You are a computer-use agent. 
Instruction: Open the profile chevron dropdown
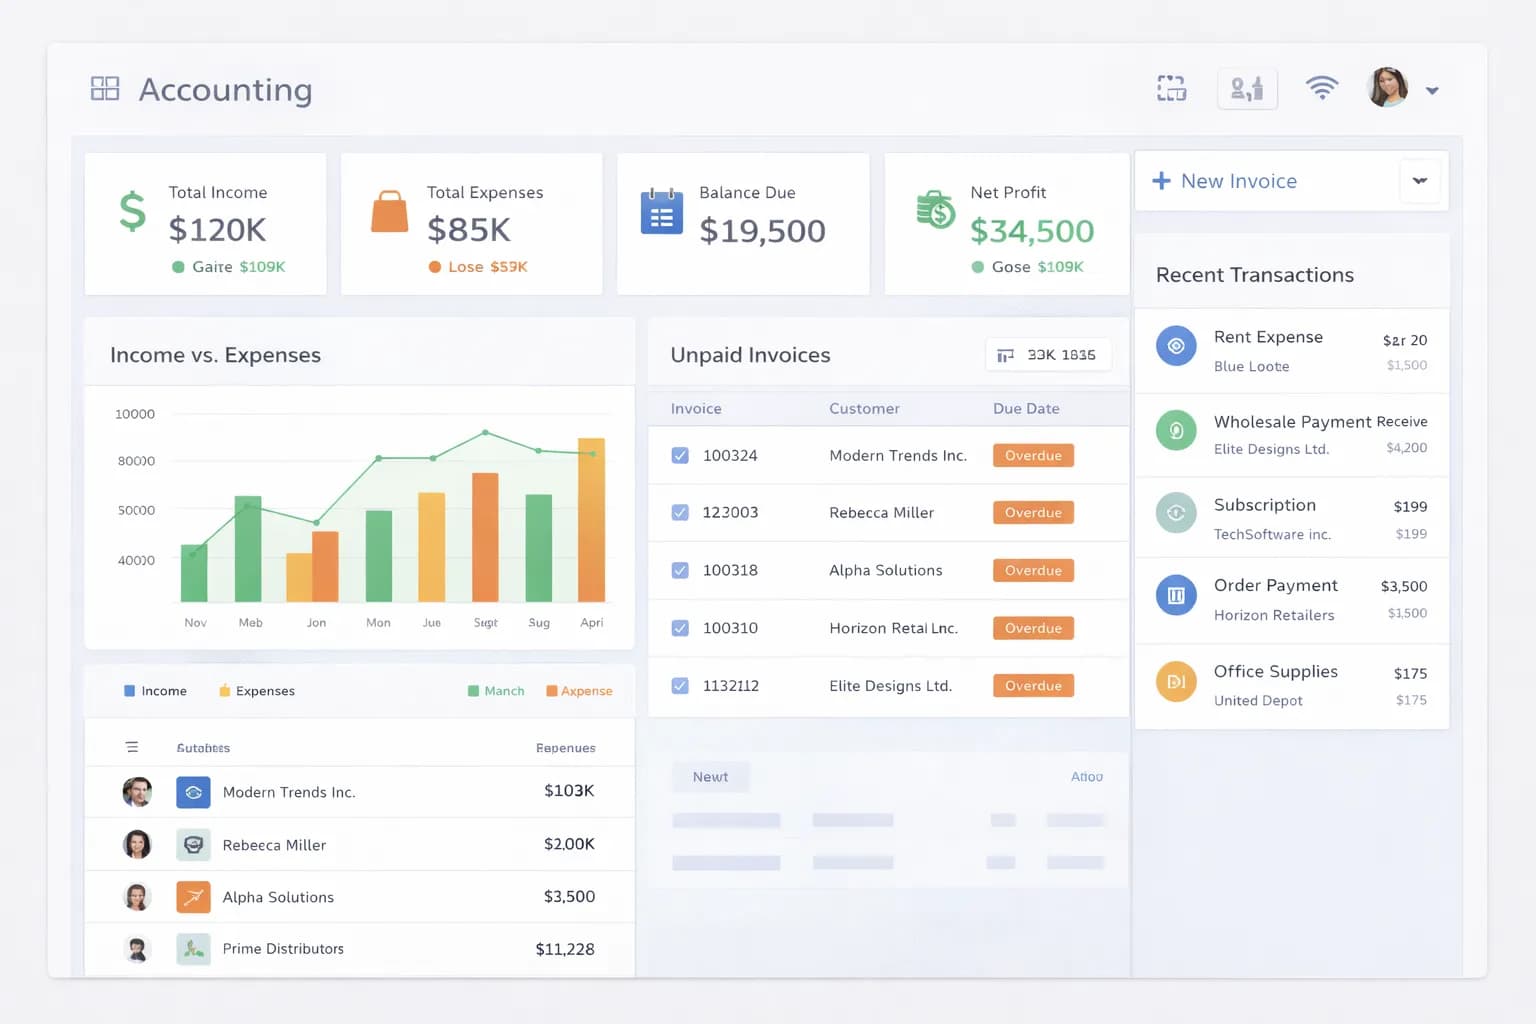click(1433, 90)
